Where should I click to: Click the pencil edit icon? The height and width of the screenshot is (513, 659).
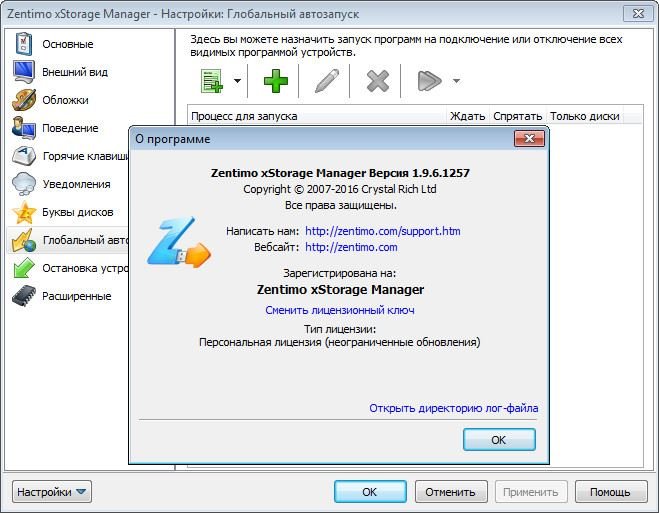327,81
